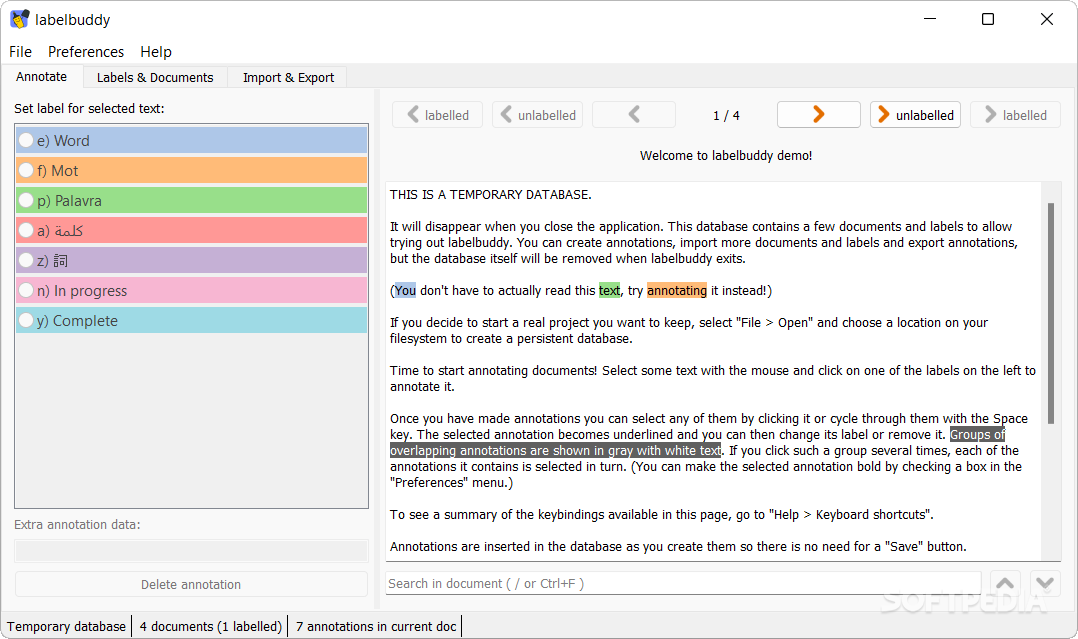Click the orange-highlighted 'annotating' annotation
1078x639 pixels.
click(676, 290)
